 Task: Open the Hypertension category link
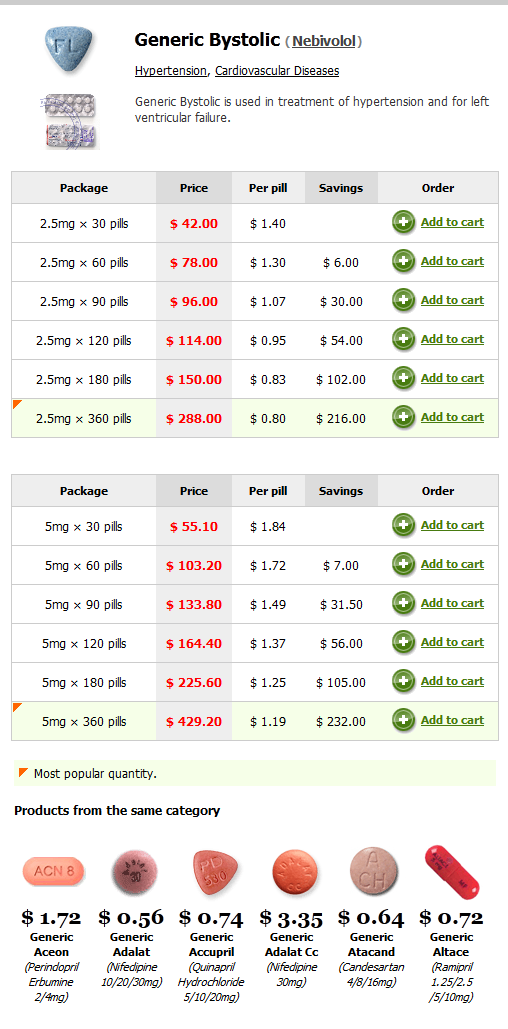tap(171, 70)
